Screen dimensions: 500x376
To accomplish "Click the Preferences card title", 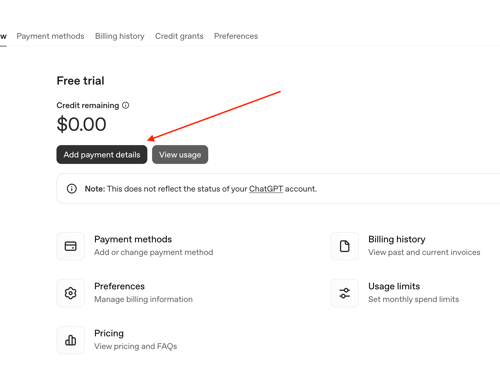I will 119,286.
